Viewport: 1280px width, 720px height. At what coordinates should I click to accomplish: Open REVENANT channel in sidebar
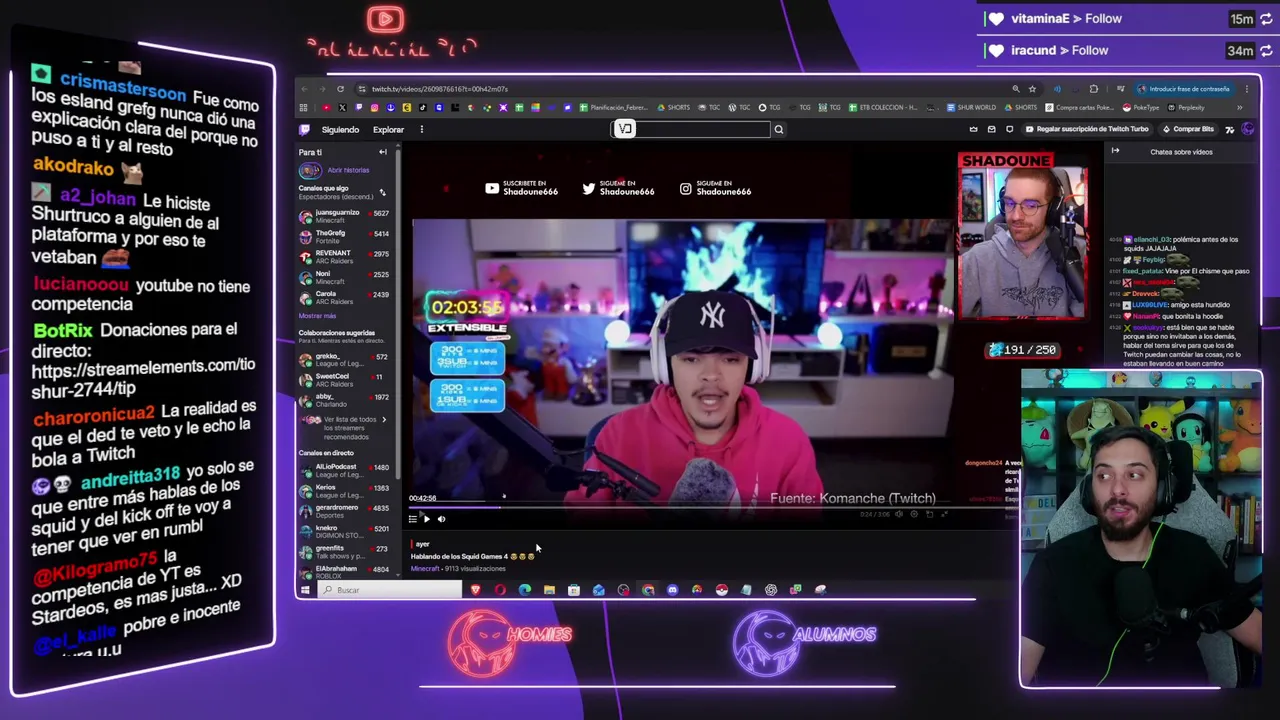tap(344, 257)
